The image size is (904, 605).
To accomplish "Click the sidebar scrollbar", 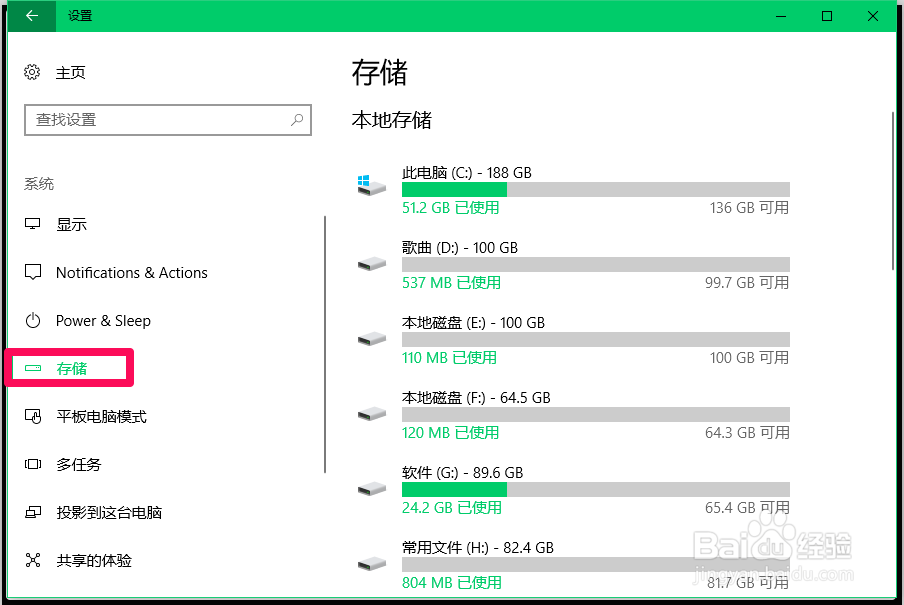I will pos(325,344).
